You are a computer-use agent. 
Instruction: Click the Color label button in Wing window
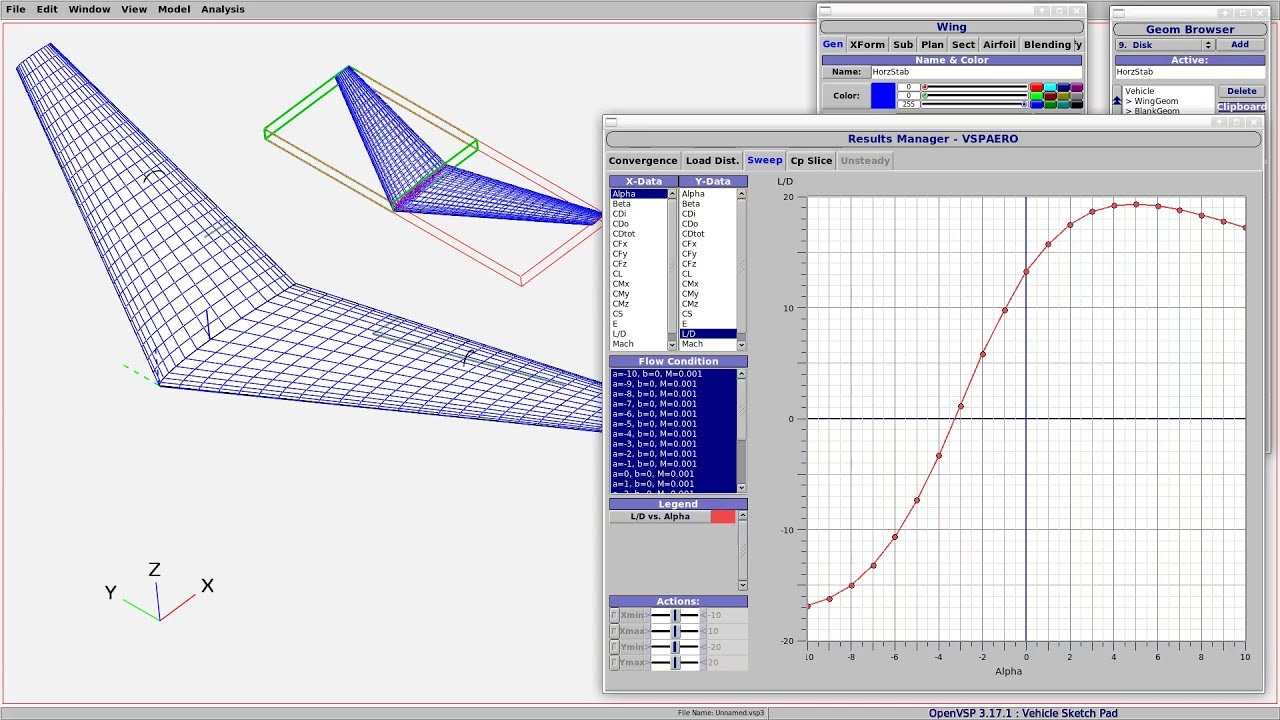coord(846,96)
